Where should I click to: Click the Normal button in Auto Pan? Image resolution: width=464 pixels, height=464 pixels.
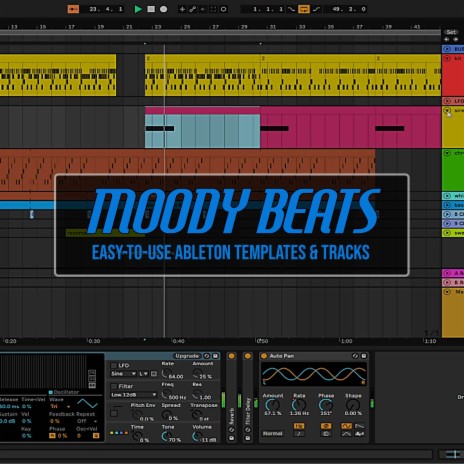(272, 433)
